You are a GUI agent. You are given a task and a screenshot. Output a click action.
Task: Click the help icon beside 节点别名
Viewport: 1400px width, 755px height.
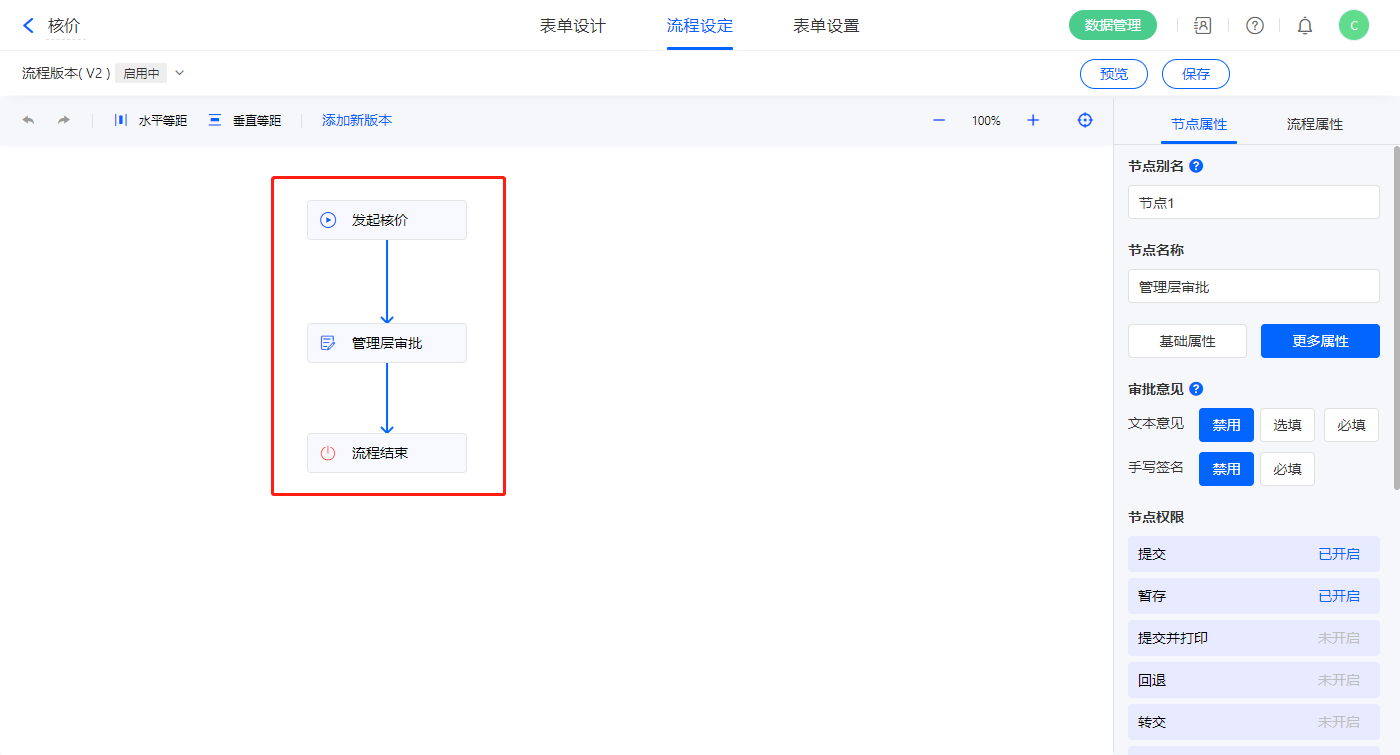click(x=1196, y=166)
